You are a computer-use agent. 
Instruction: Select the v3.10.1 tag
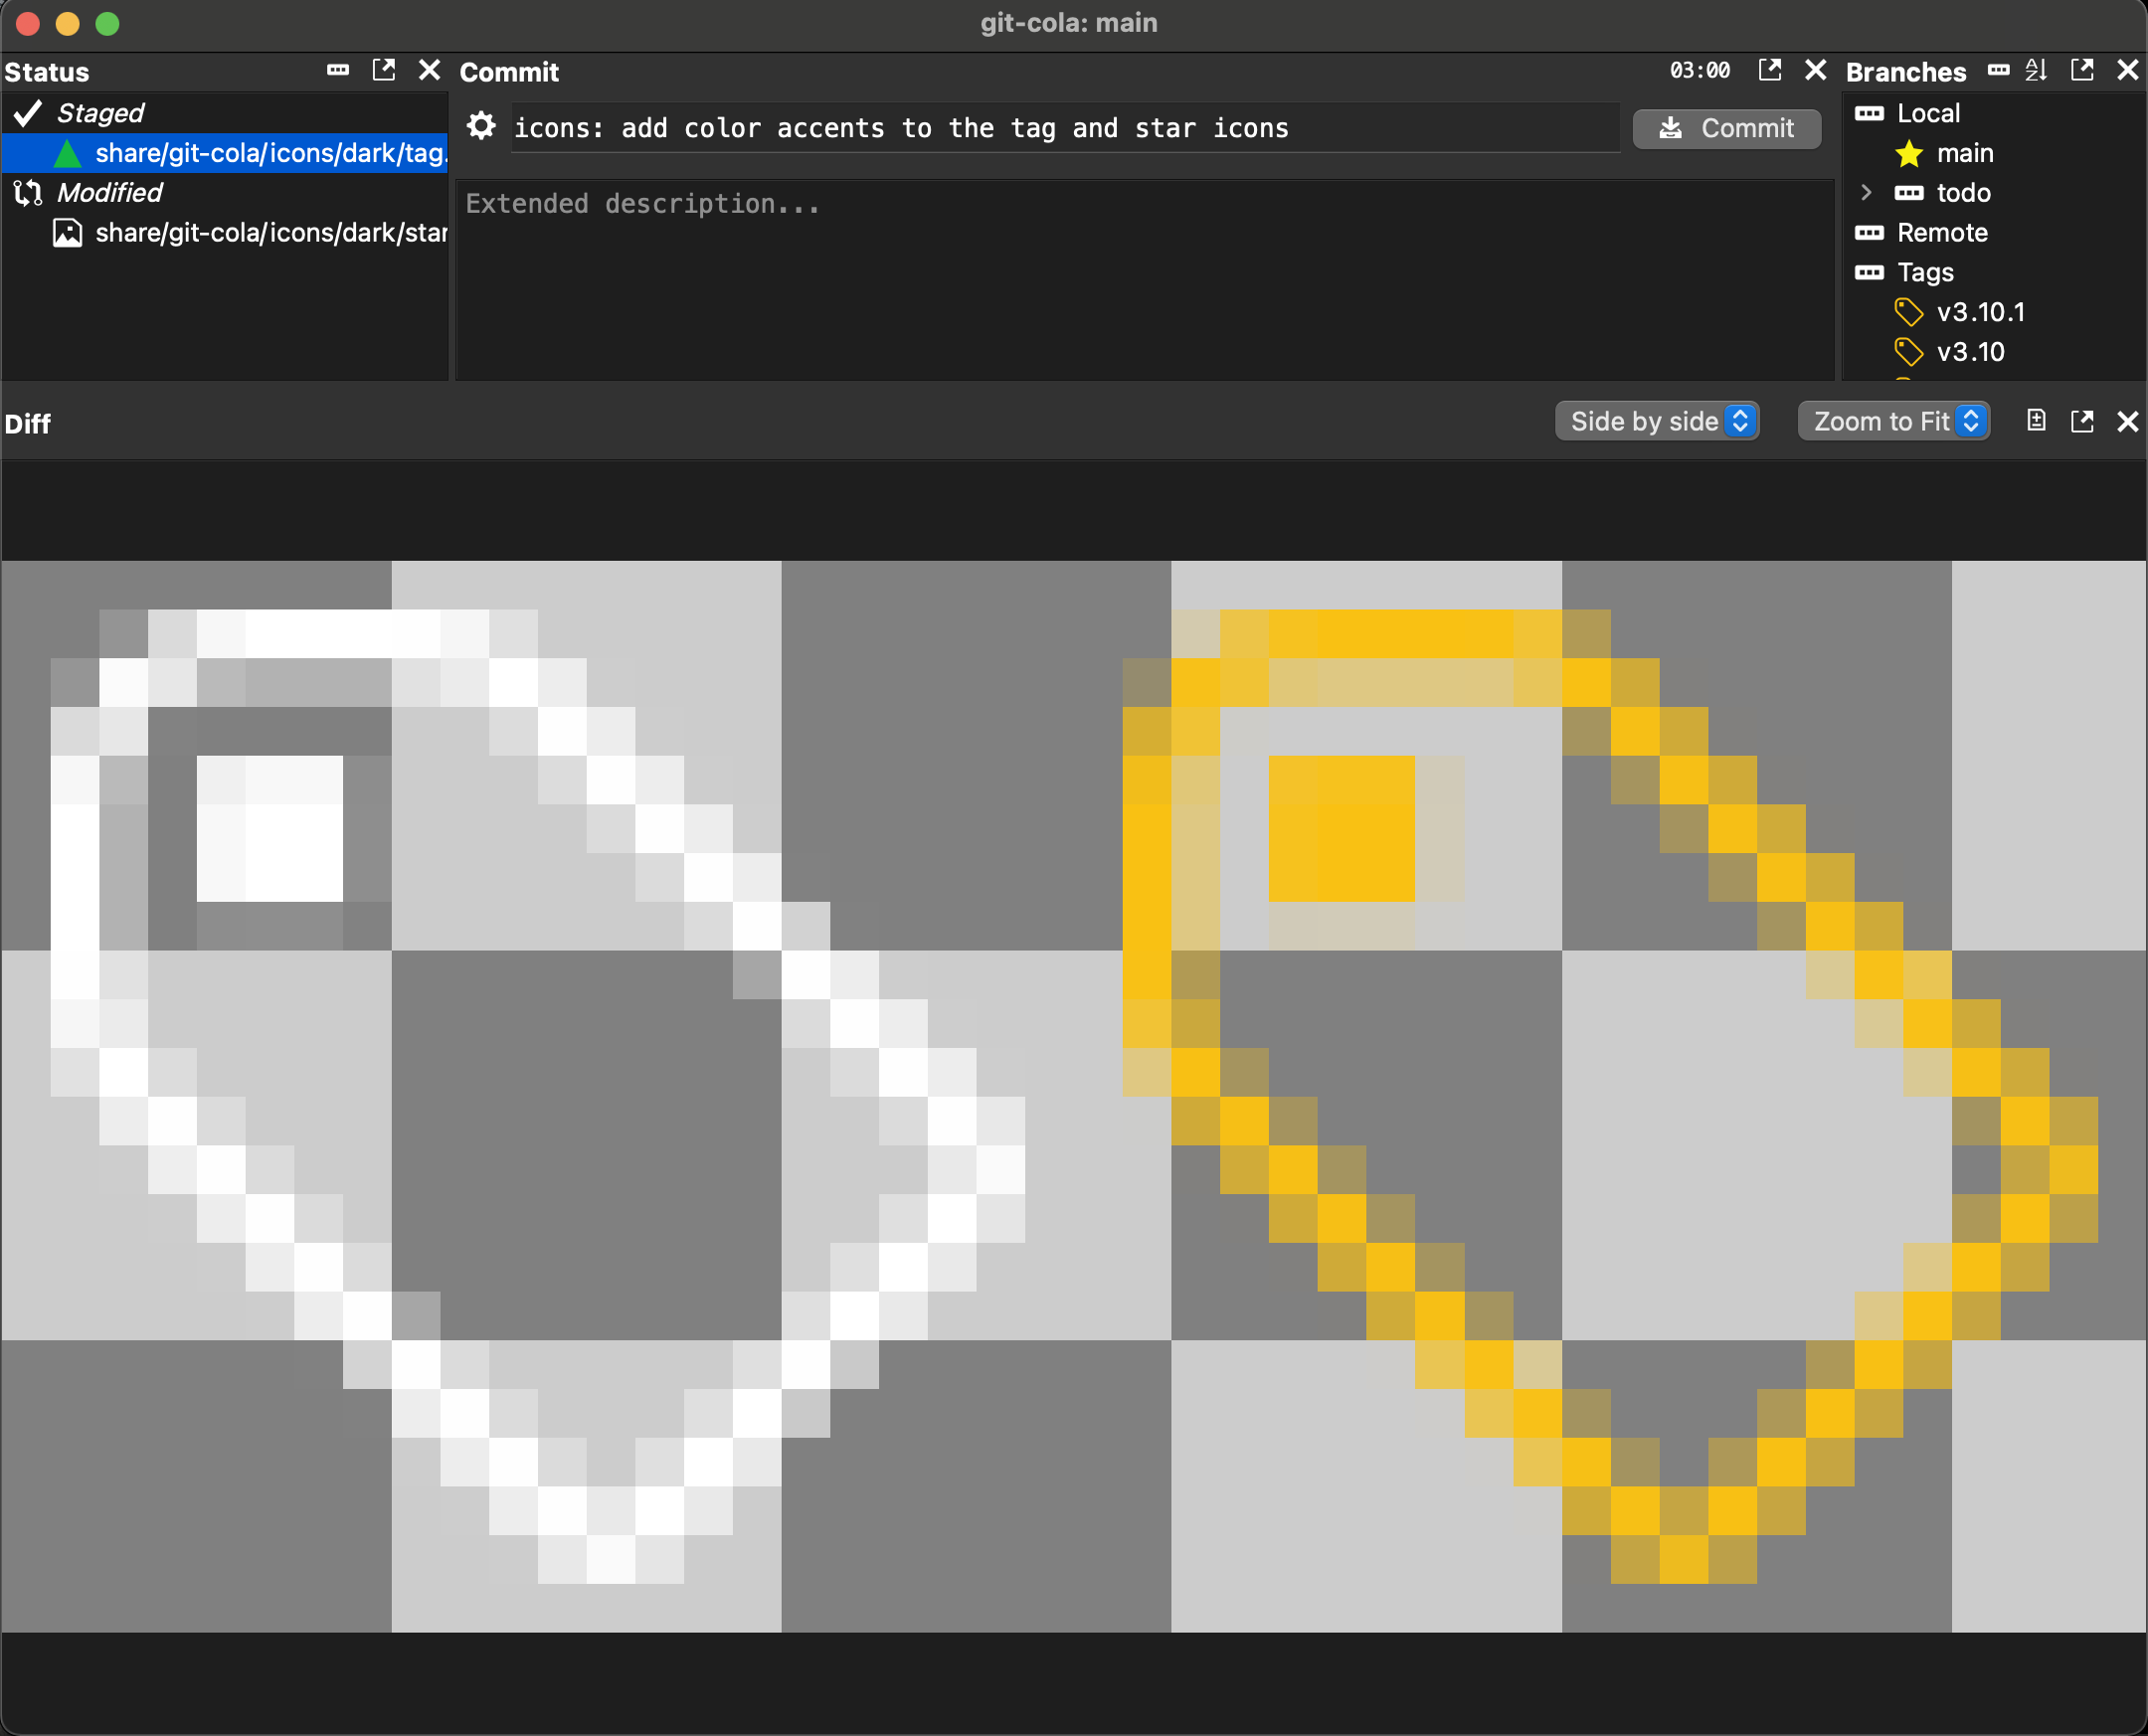coord(1979,312)
